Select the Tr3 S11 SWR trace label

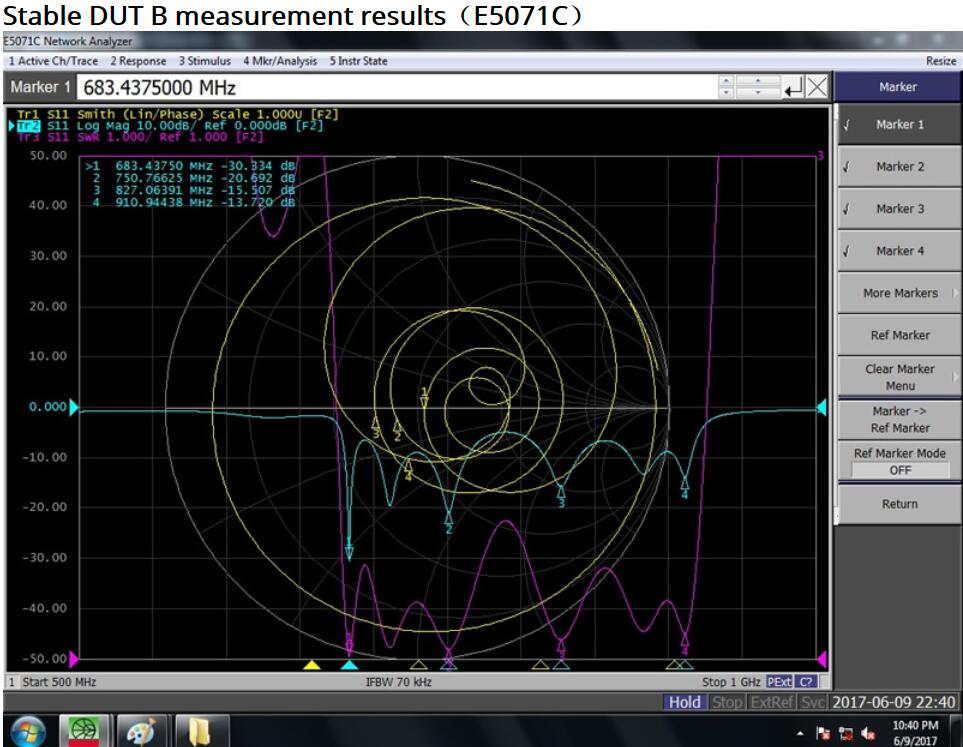click(140, 136)
